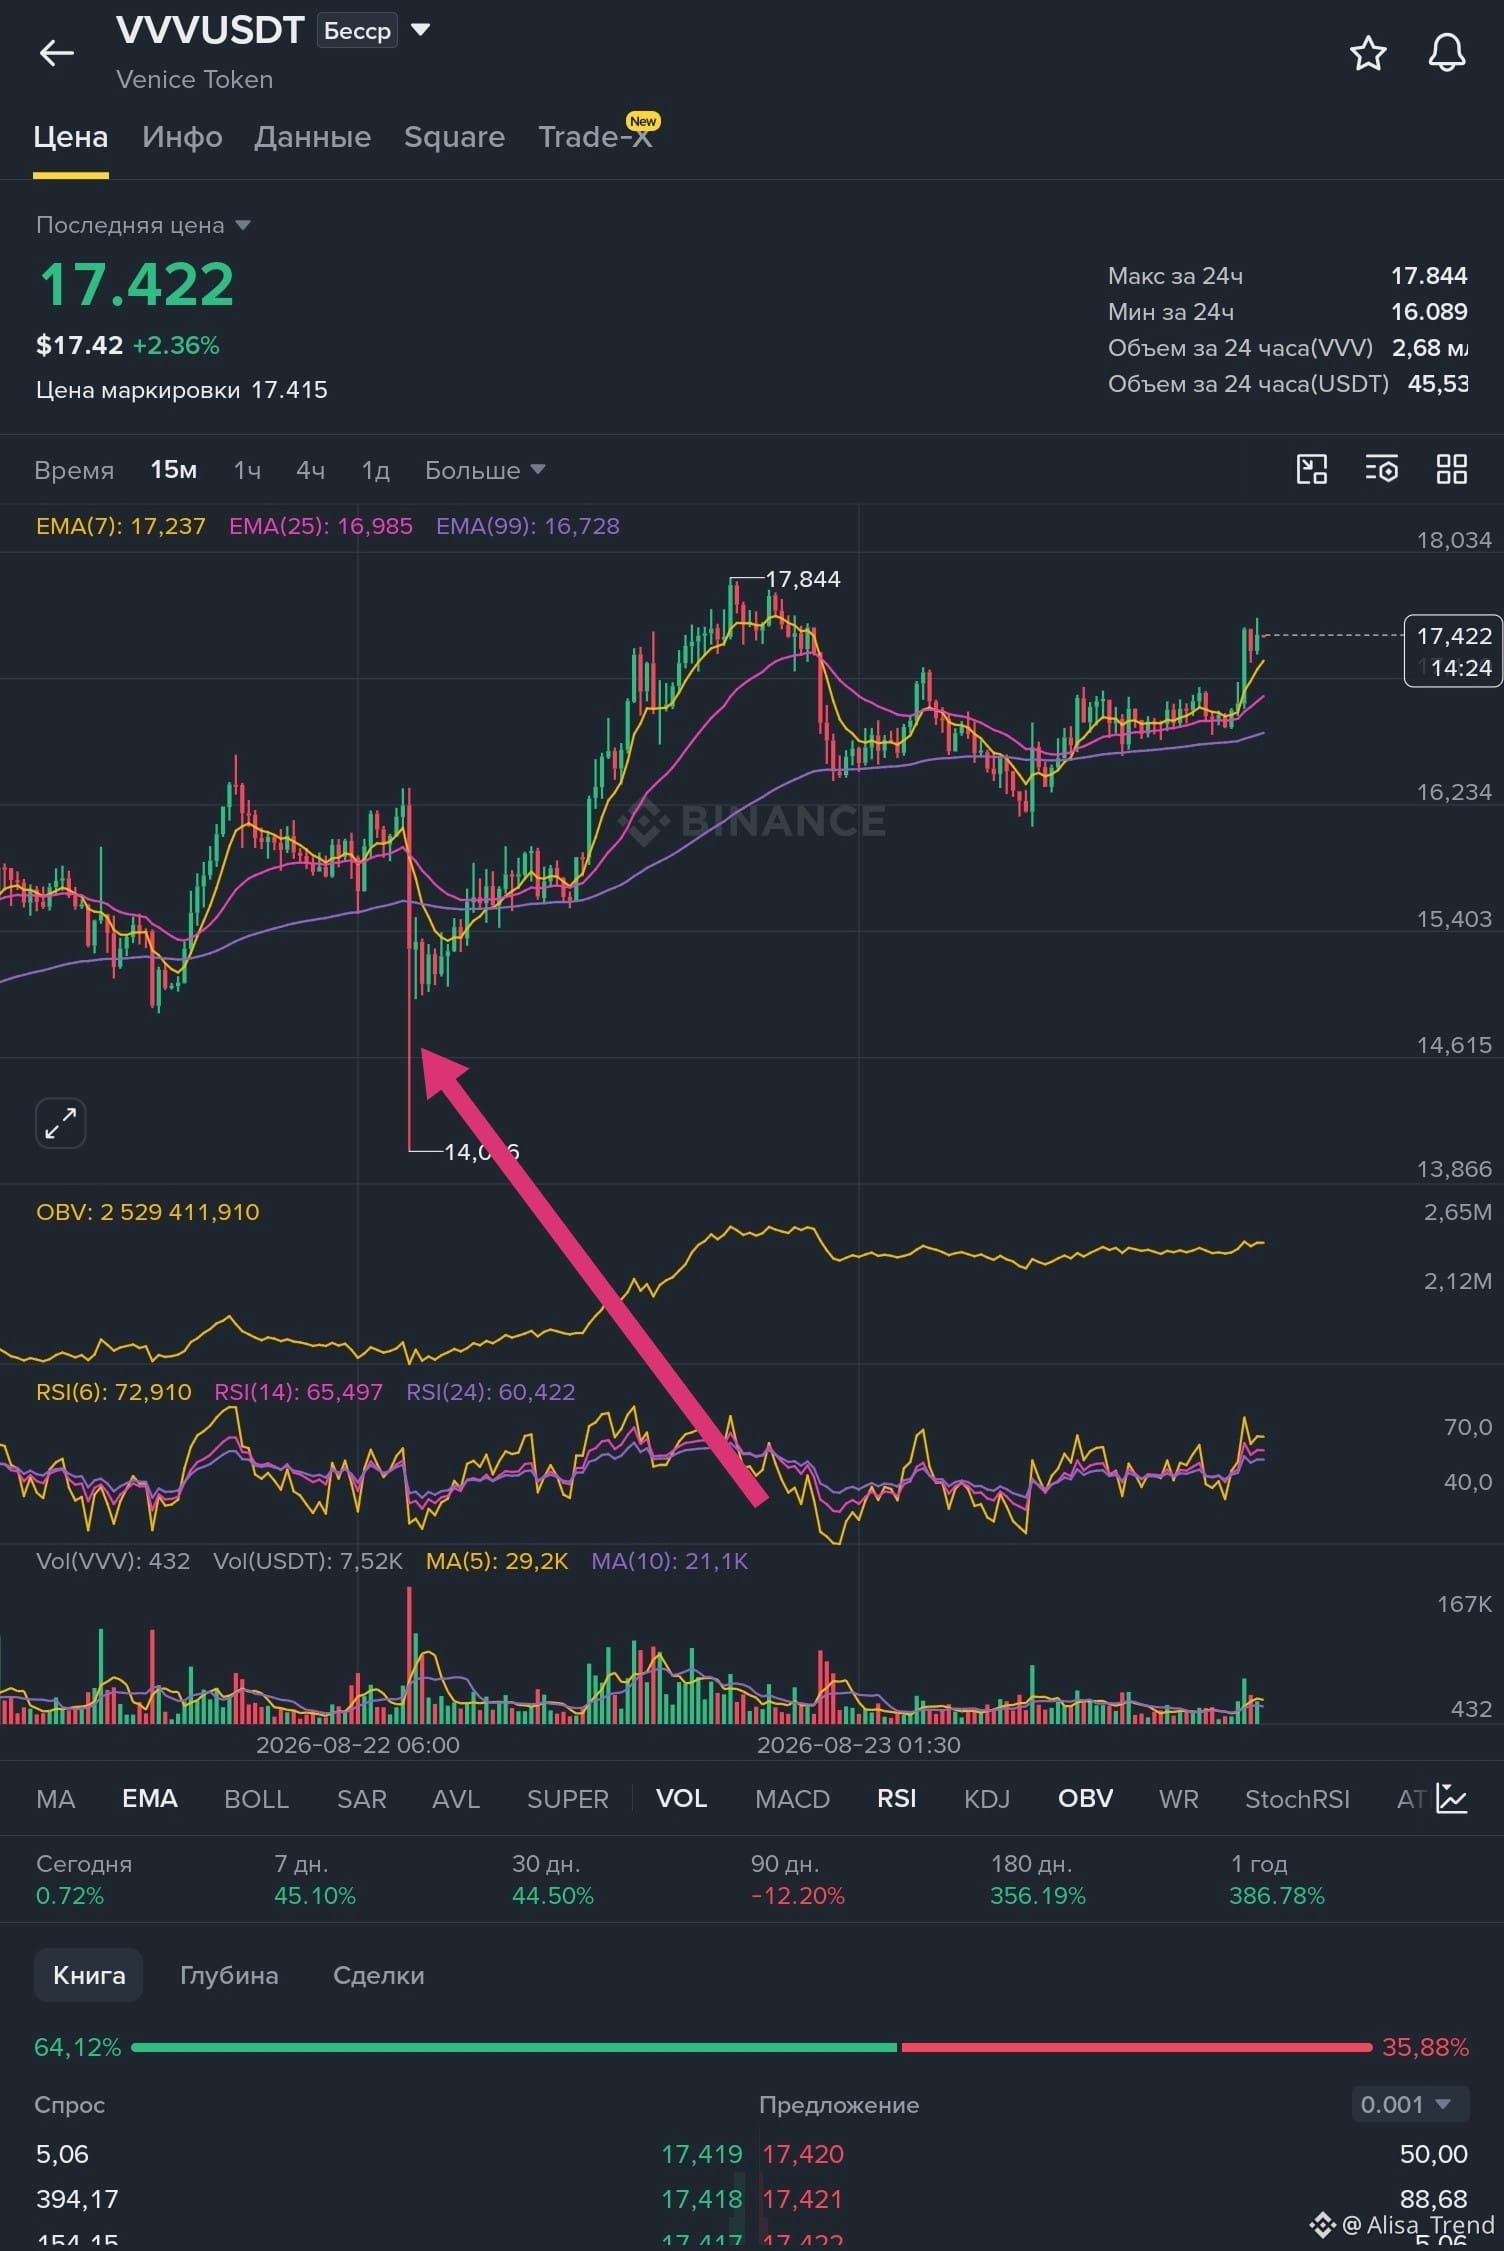Expand VVVUSDT pair selector dropdown arrow
1504x2251 pixels.
[x=421, y=30]
